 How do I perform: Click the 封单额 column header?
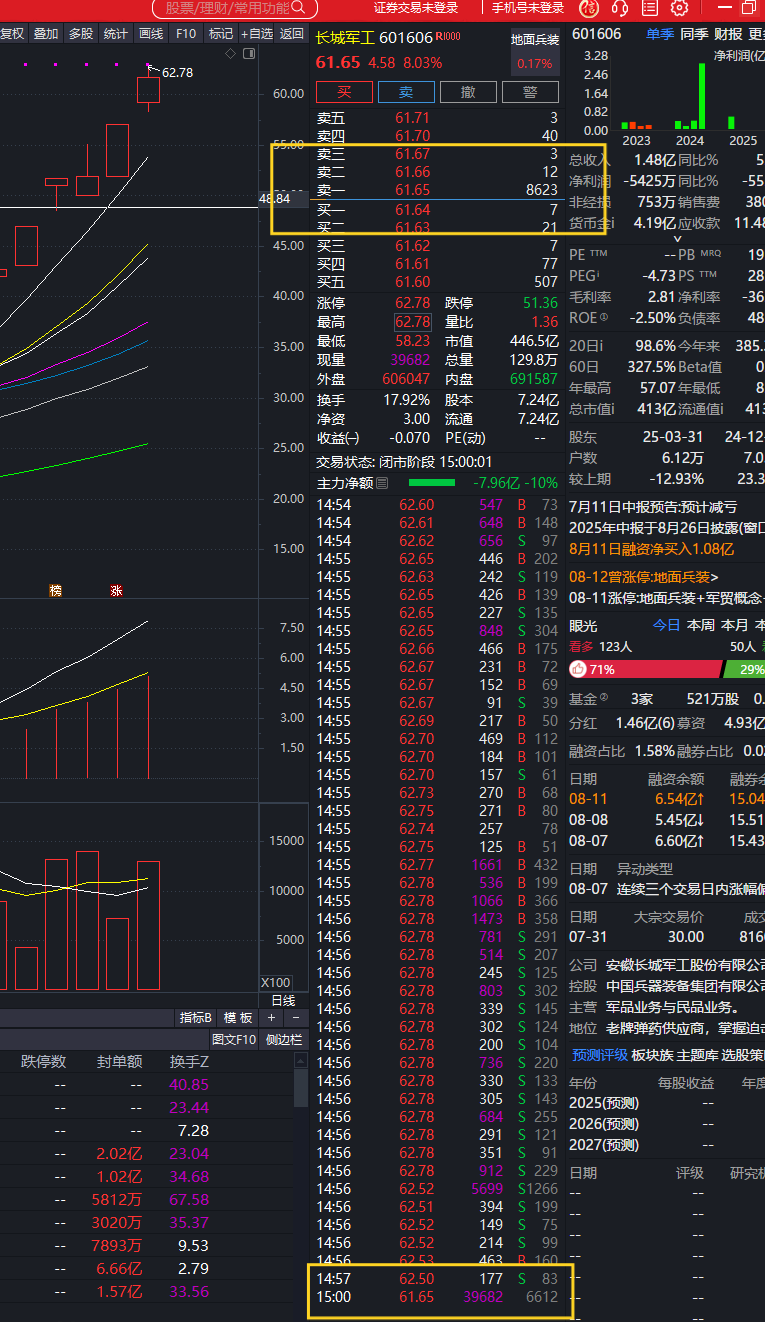point(119,1062)
